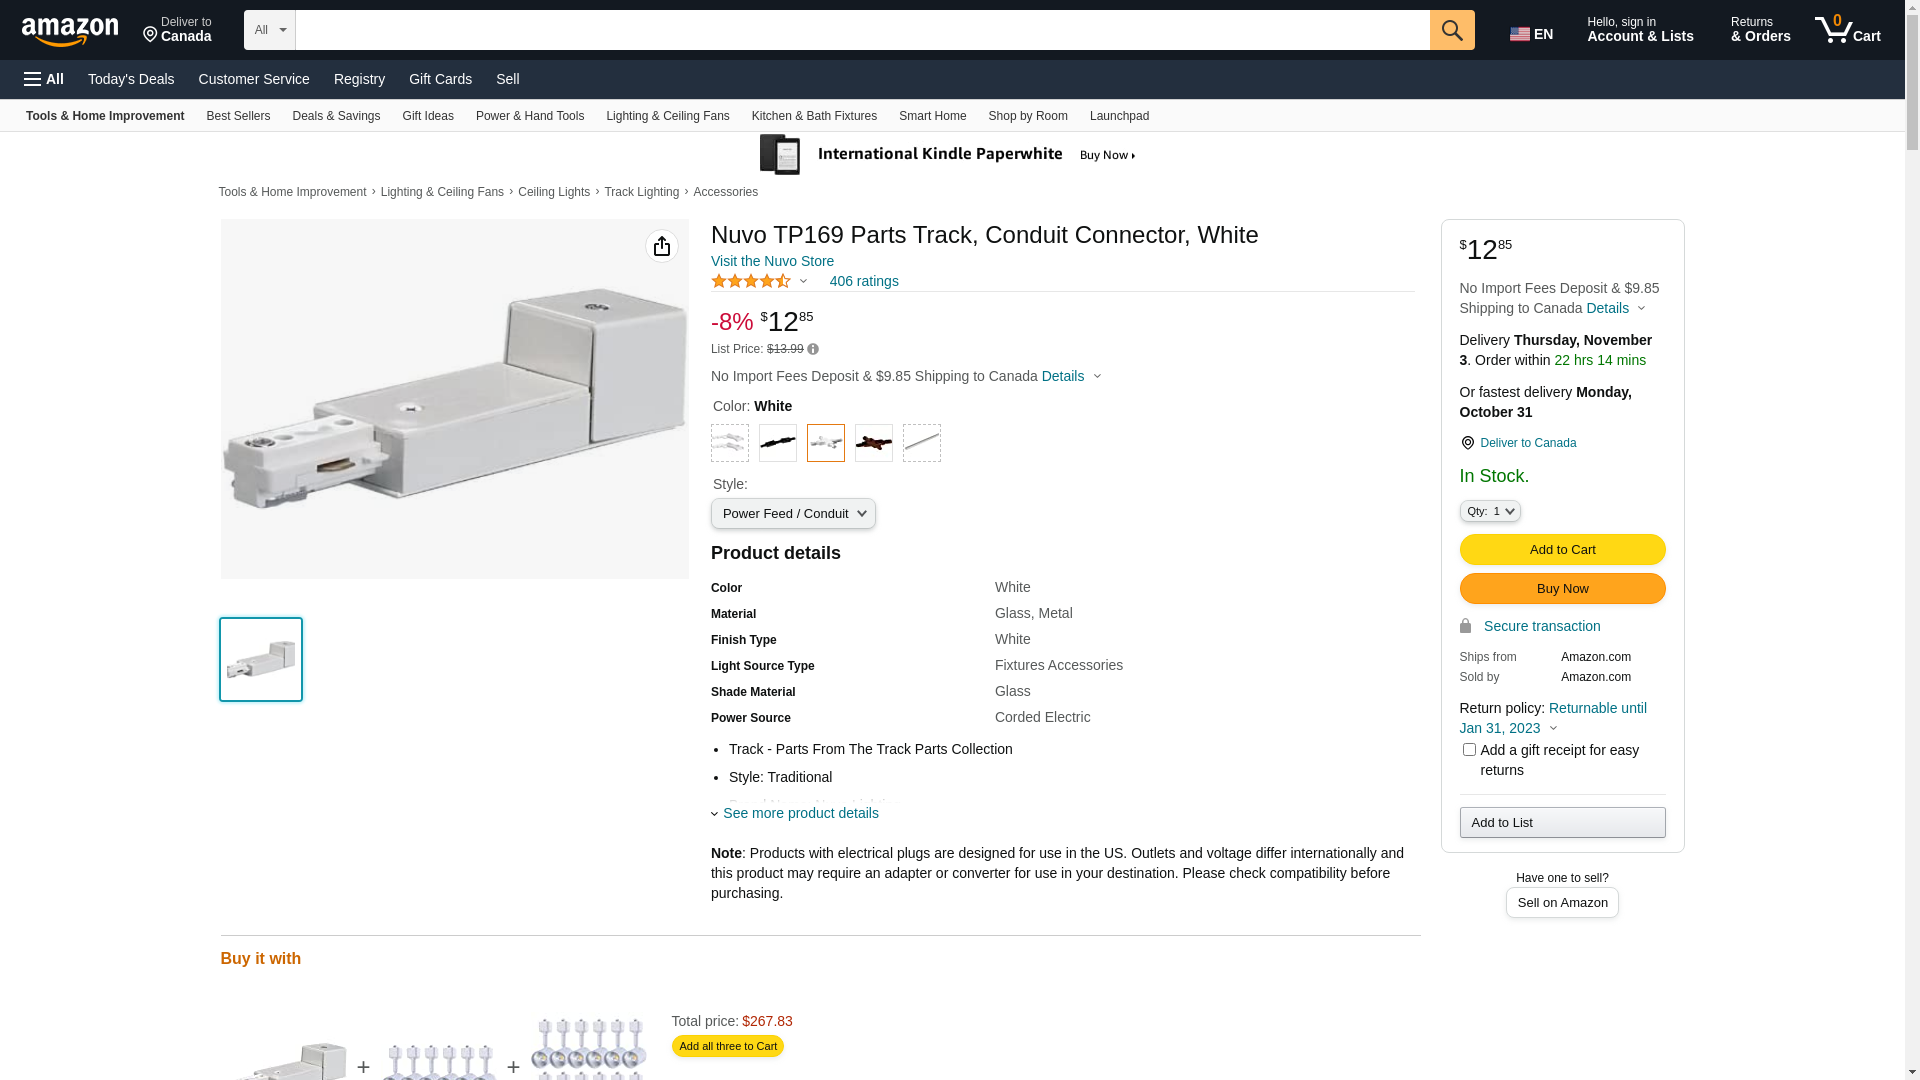The height and width of the screenshot is (1080, 1920).
Task: Click the Amazon logo
Action: (70, 32)
